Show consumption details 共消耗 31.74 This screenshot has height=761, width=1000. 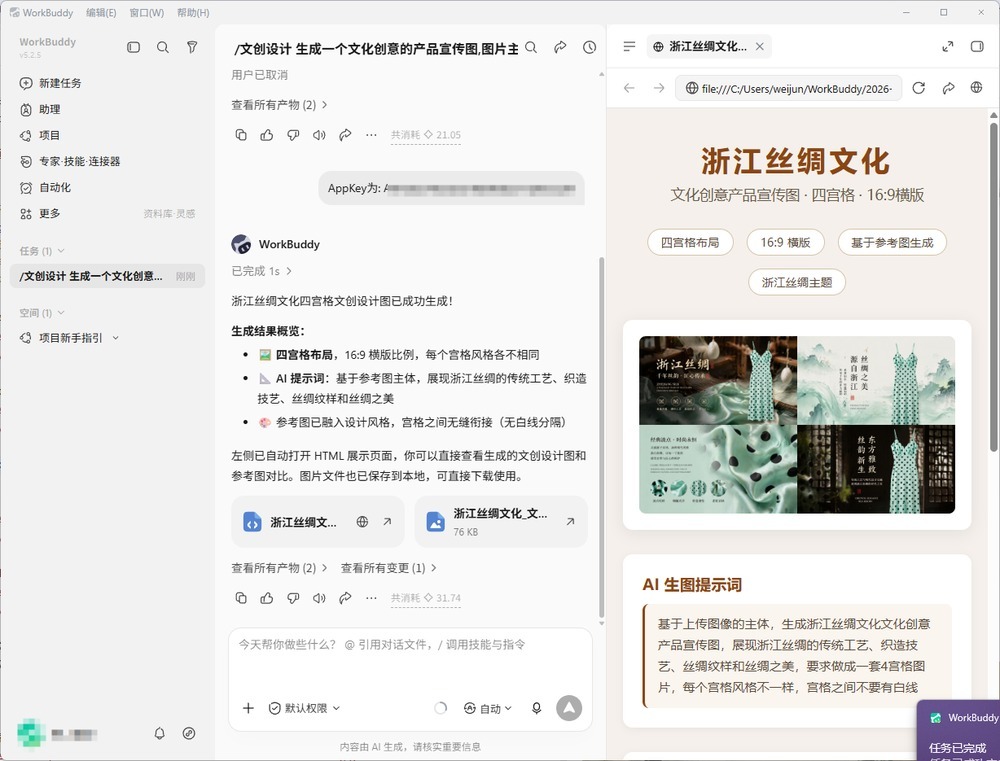click(x=425, y=598)
